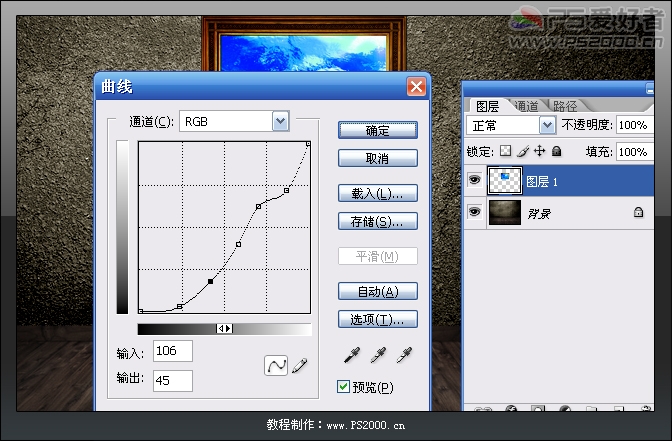672x441 pixels.
Task: Lock transparent pixels in Layers panel
Action: 506,151
